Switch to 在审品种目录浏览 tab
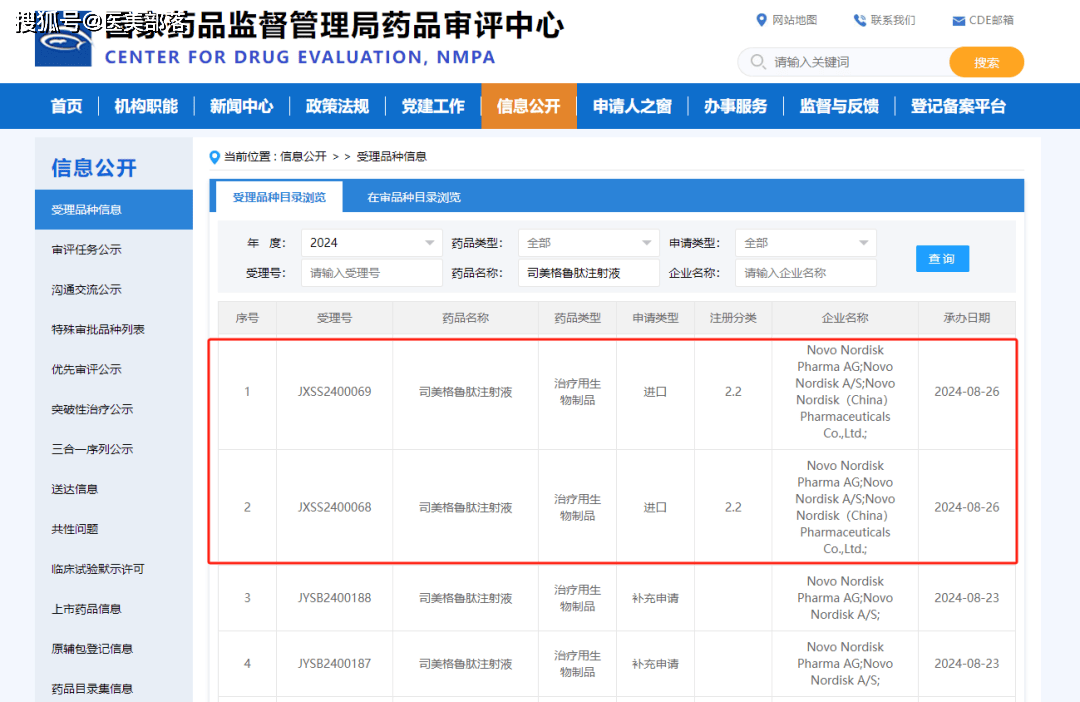 point(414,197)
